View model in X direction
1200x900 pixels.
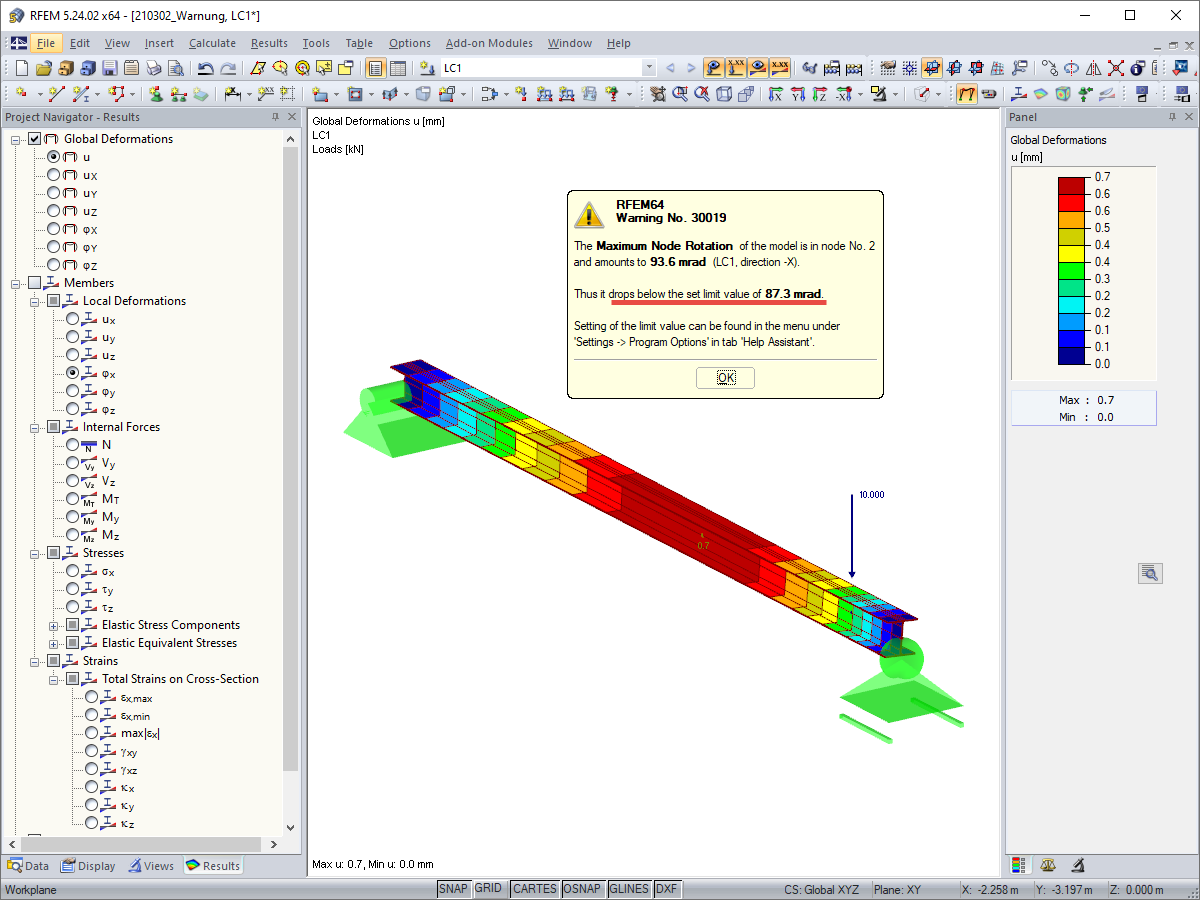click(775, 93)
